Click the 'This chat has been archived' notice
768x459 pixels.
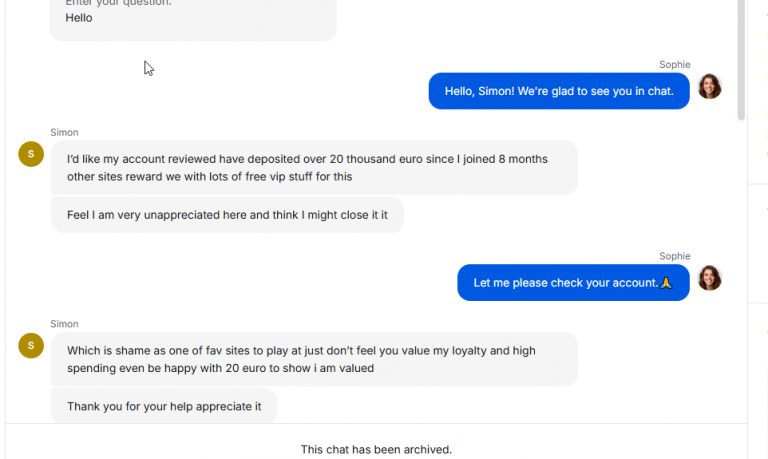click(x=376, y=449)
